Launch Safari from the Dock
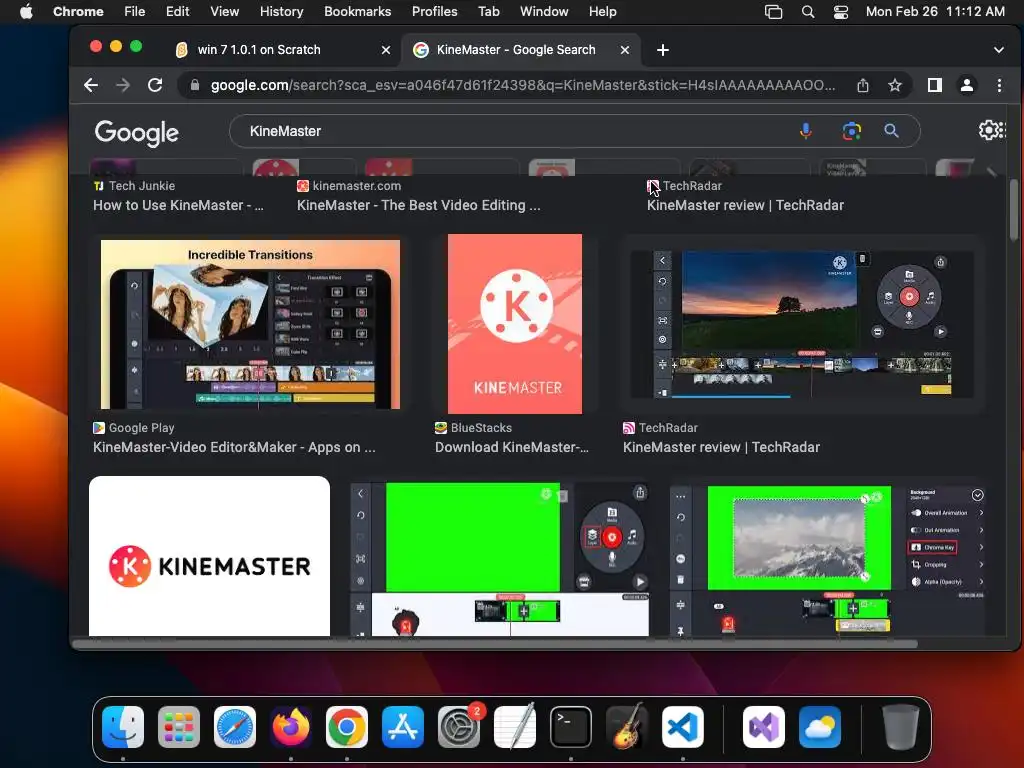 point(234,727)
